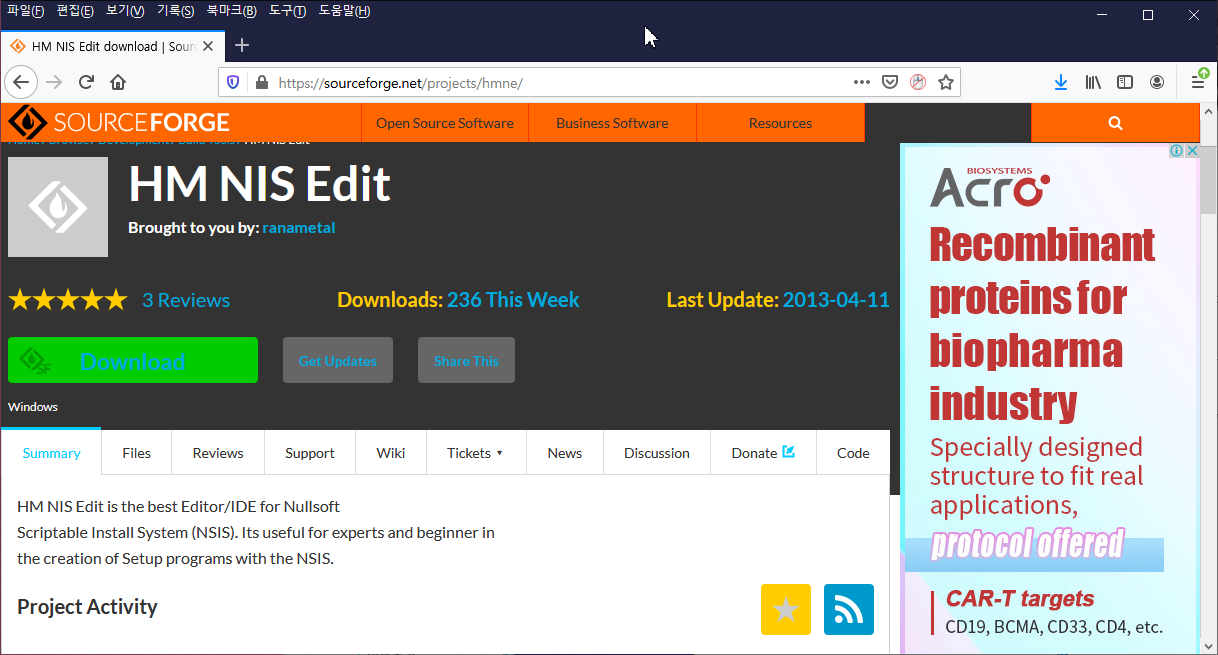The width and height of the screenshot is (1218, 655).
Task: Open the blue RSS feed icon
Action: tap(849, 609)
